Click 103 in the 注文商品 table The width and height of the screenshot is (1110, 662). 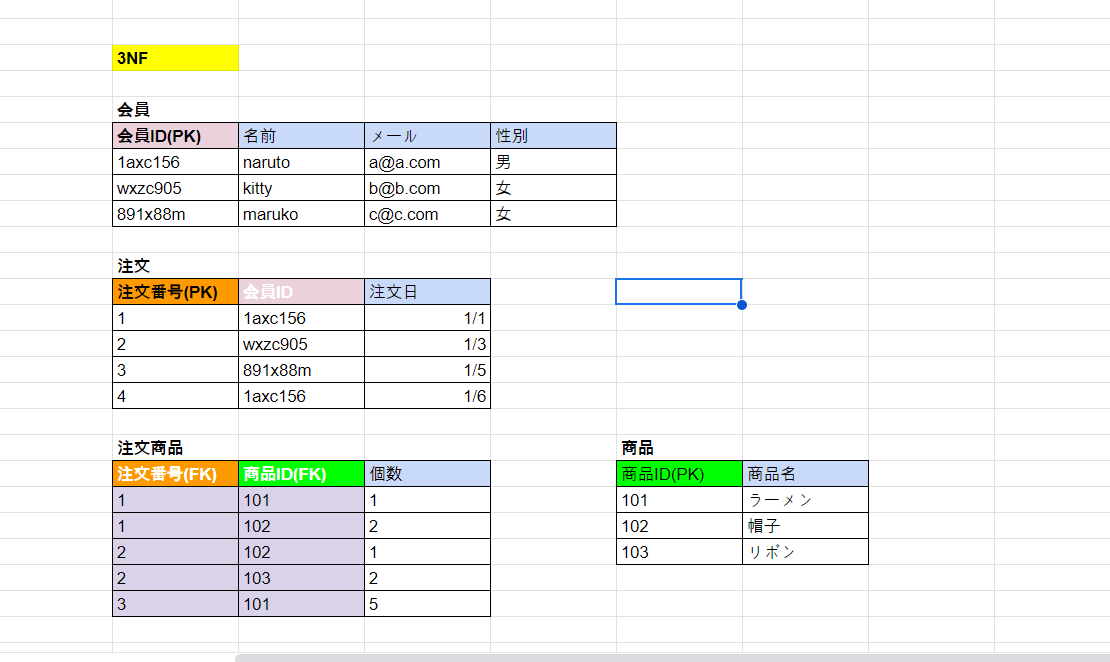pos(302,578)
